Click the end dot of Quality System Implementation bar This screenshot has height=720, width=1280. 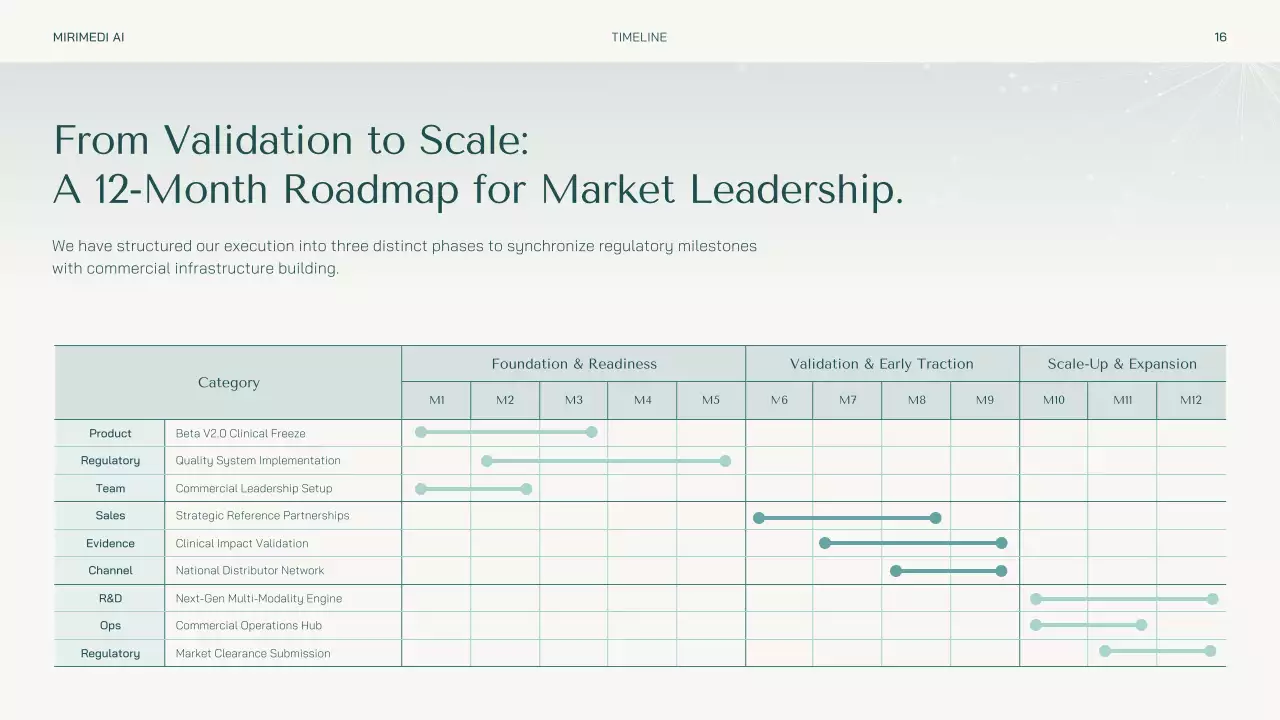pyautogui.click(x=725, y=461)
